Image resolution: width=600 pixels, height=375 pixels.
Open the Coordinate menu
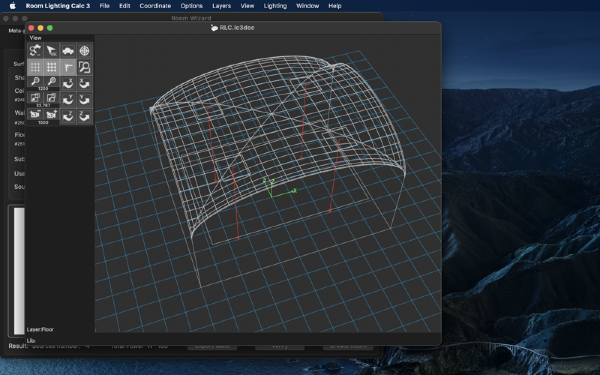pos(155,6)
